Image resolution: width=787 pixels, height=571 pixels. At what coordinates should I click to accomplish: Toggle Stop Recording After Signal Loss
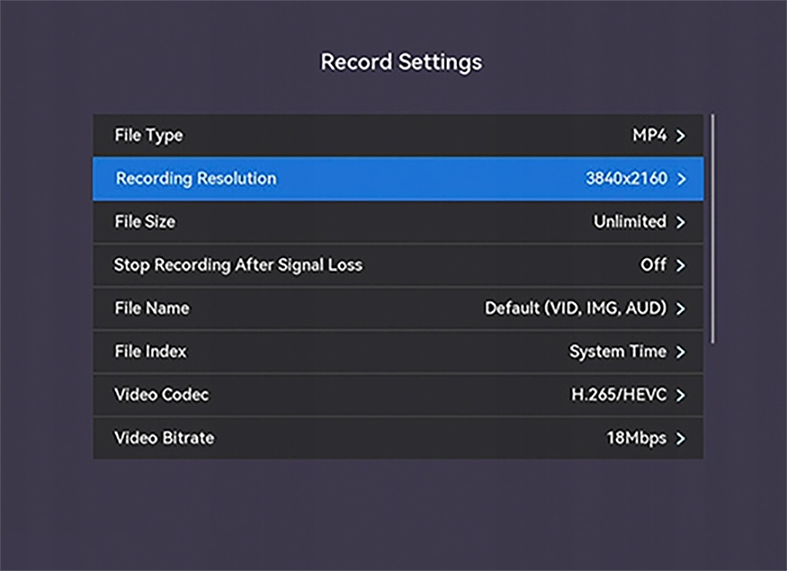pyautogui.click(x=238, y=265)
